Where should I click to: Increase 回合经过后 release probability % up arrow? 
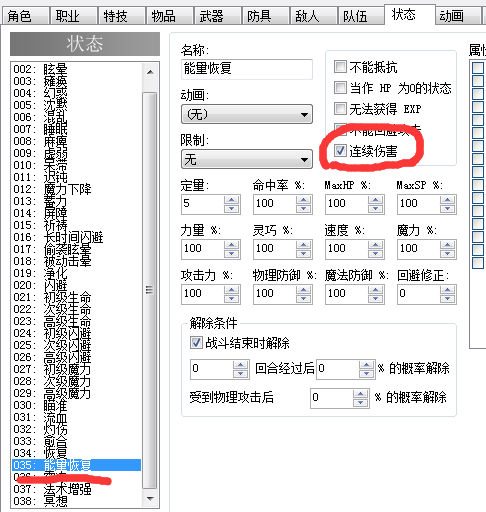tap(366, 364)
